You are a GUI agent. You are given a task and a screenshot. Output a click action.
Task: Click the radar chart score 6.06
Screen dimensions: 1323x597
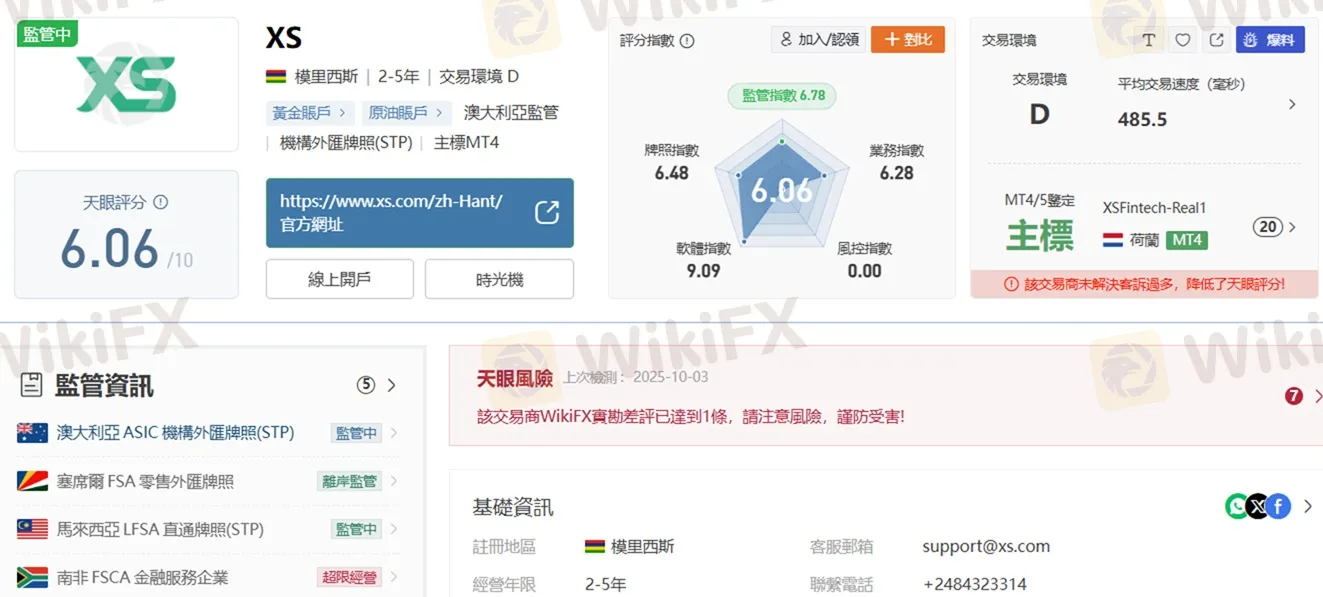tap(782, 190)
